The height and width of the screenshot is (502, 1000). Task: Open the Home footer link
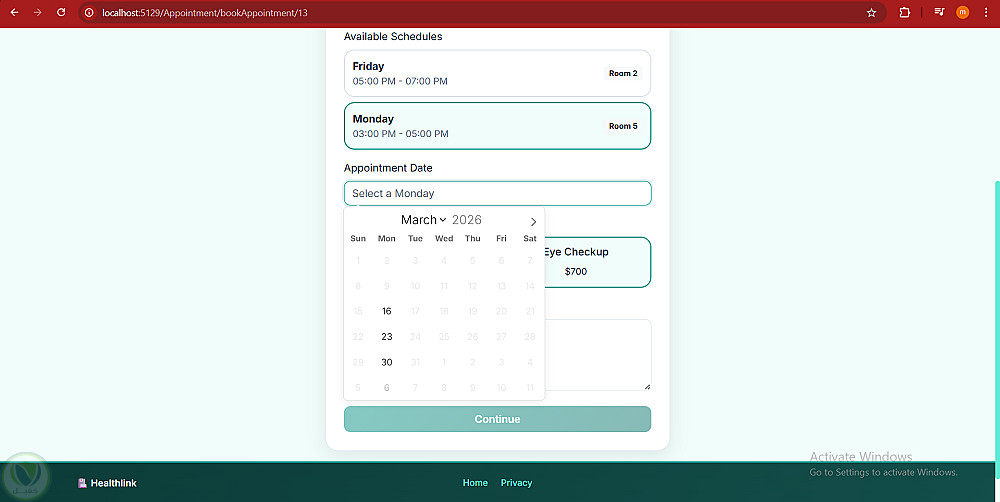tap(475, 483)
